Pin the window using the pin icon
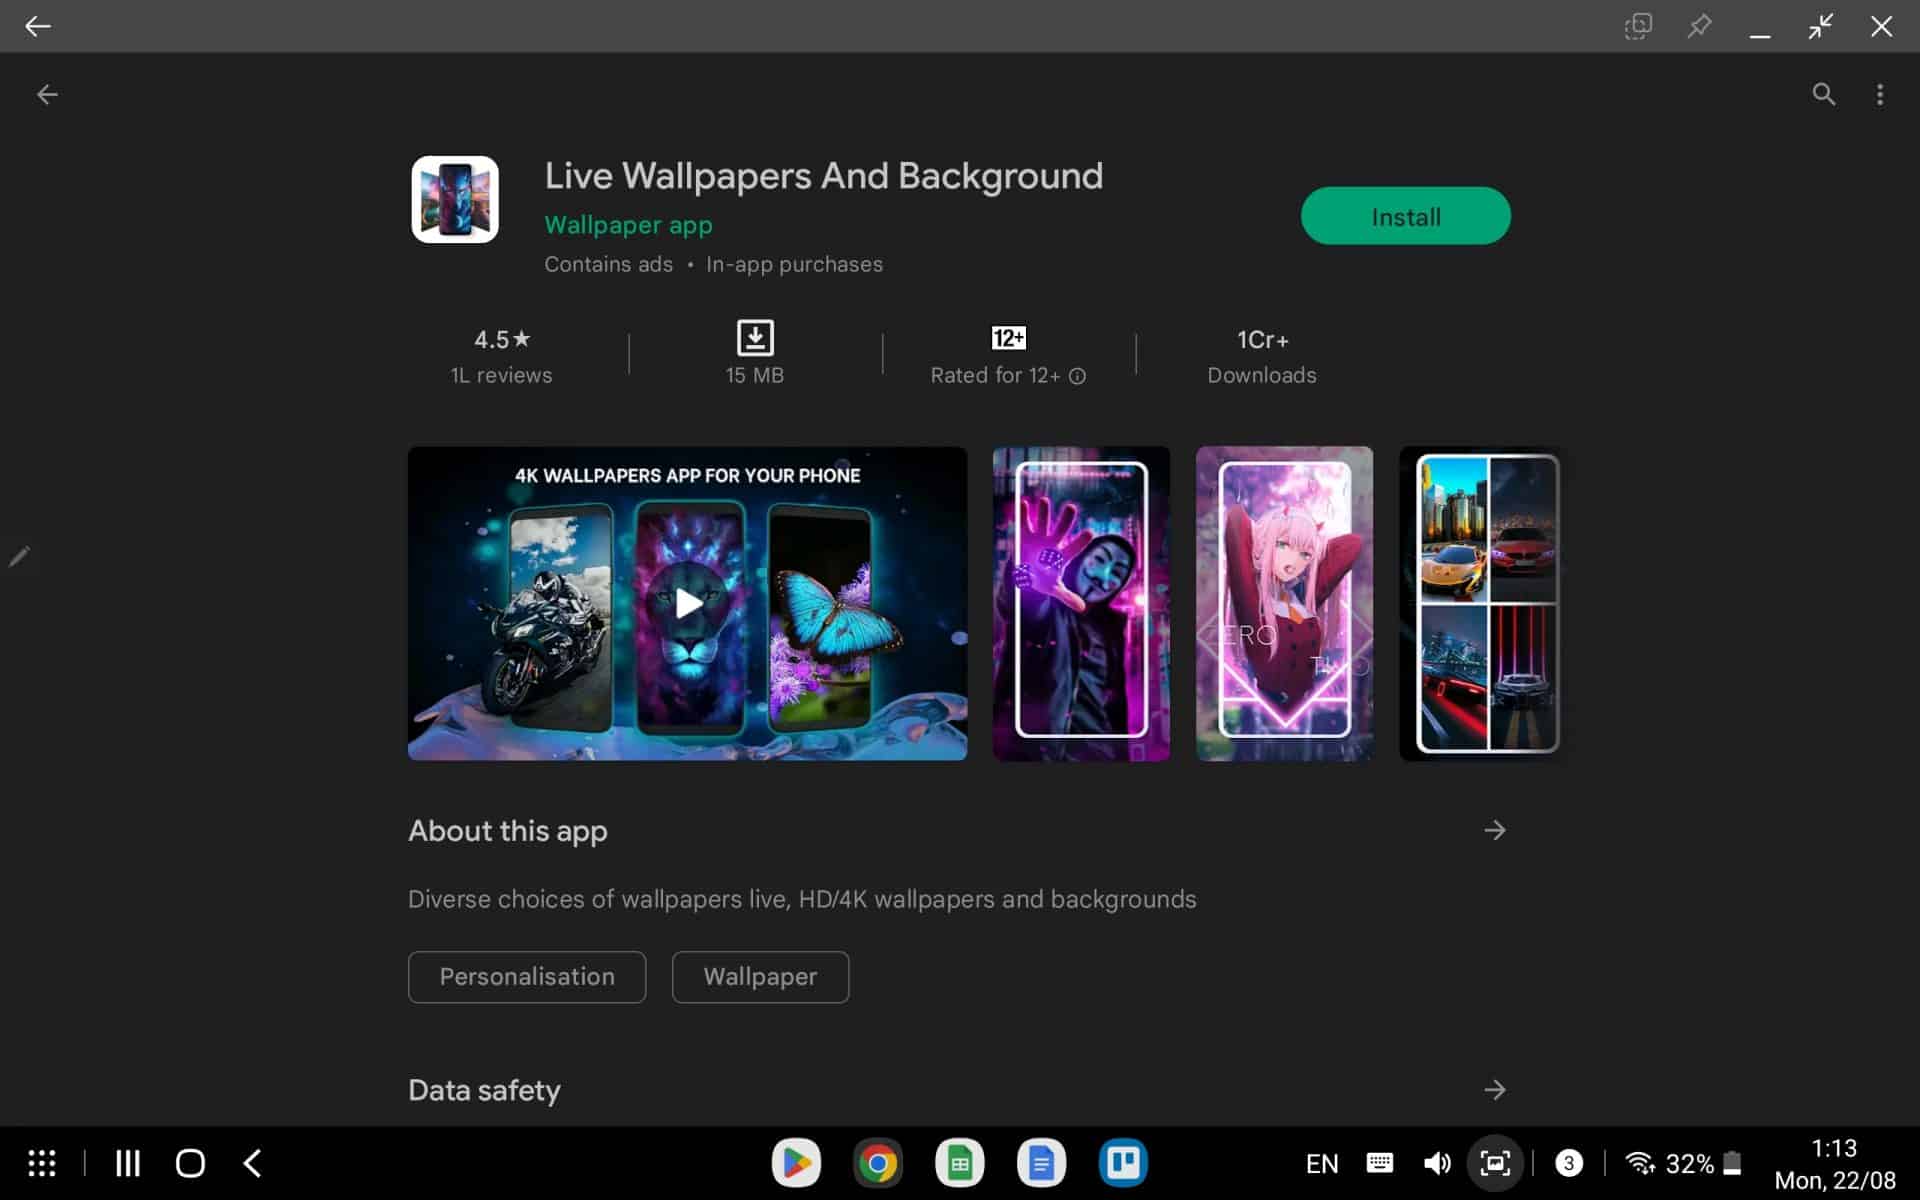Screen dimensions: 1920x1200 (x=1700, y=26)
